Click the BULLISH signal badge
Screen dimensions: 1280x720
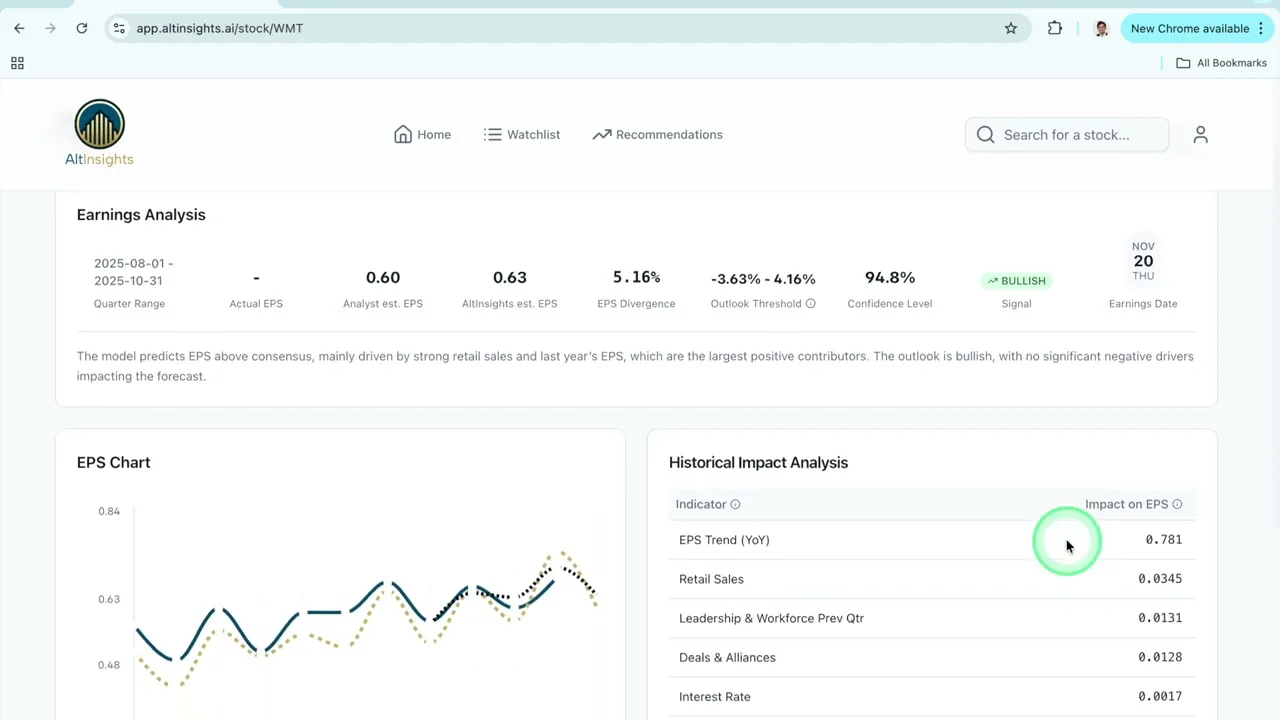(x=1016, y=281)
